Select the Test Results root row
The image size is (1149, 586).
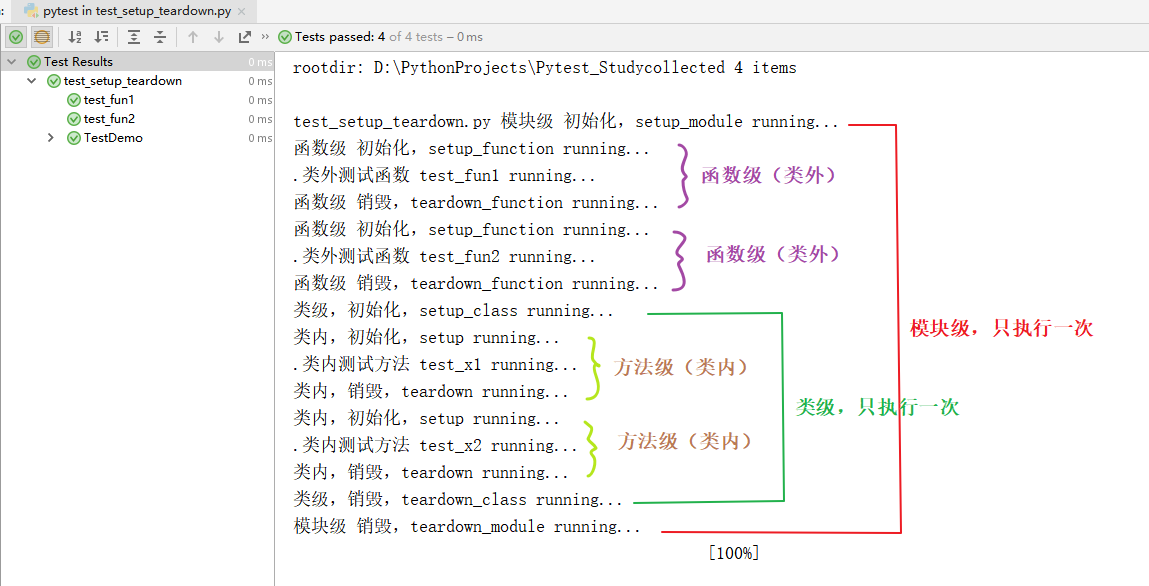[137, 62]
